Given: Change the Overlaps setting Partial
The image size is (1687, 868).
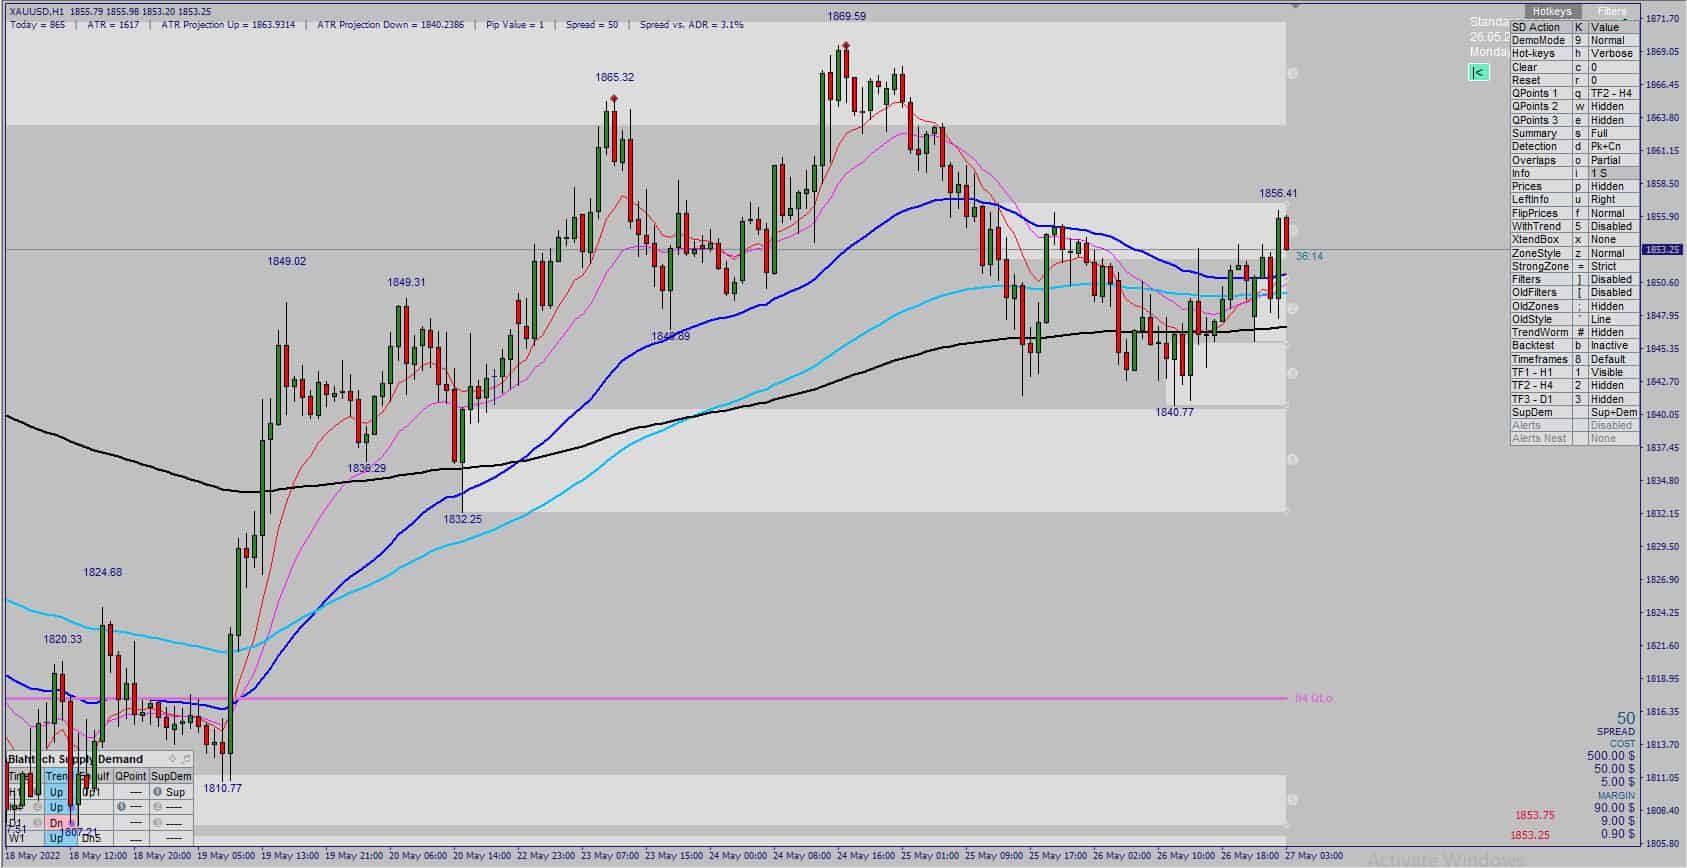Looking at the screenshot, I should pyautogui.click(x=1613, y=160).
